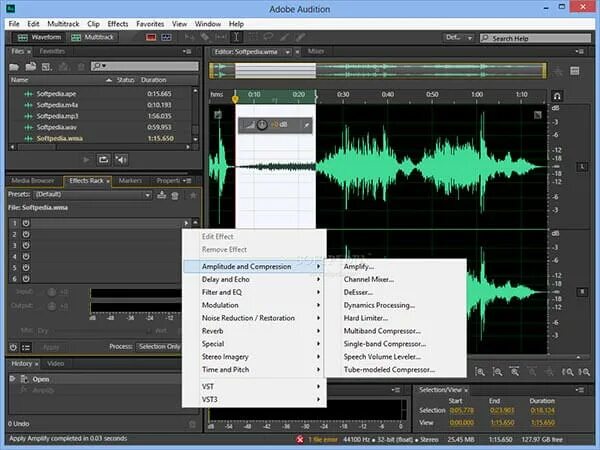Delete effects rack preset trash icon

(x=175, y=196)
